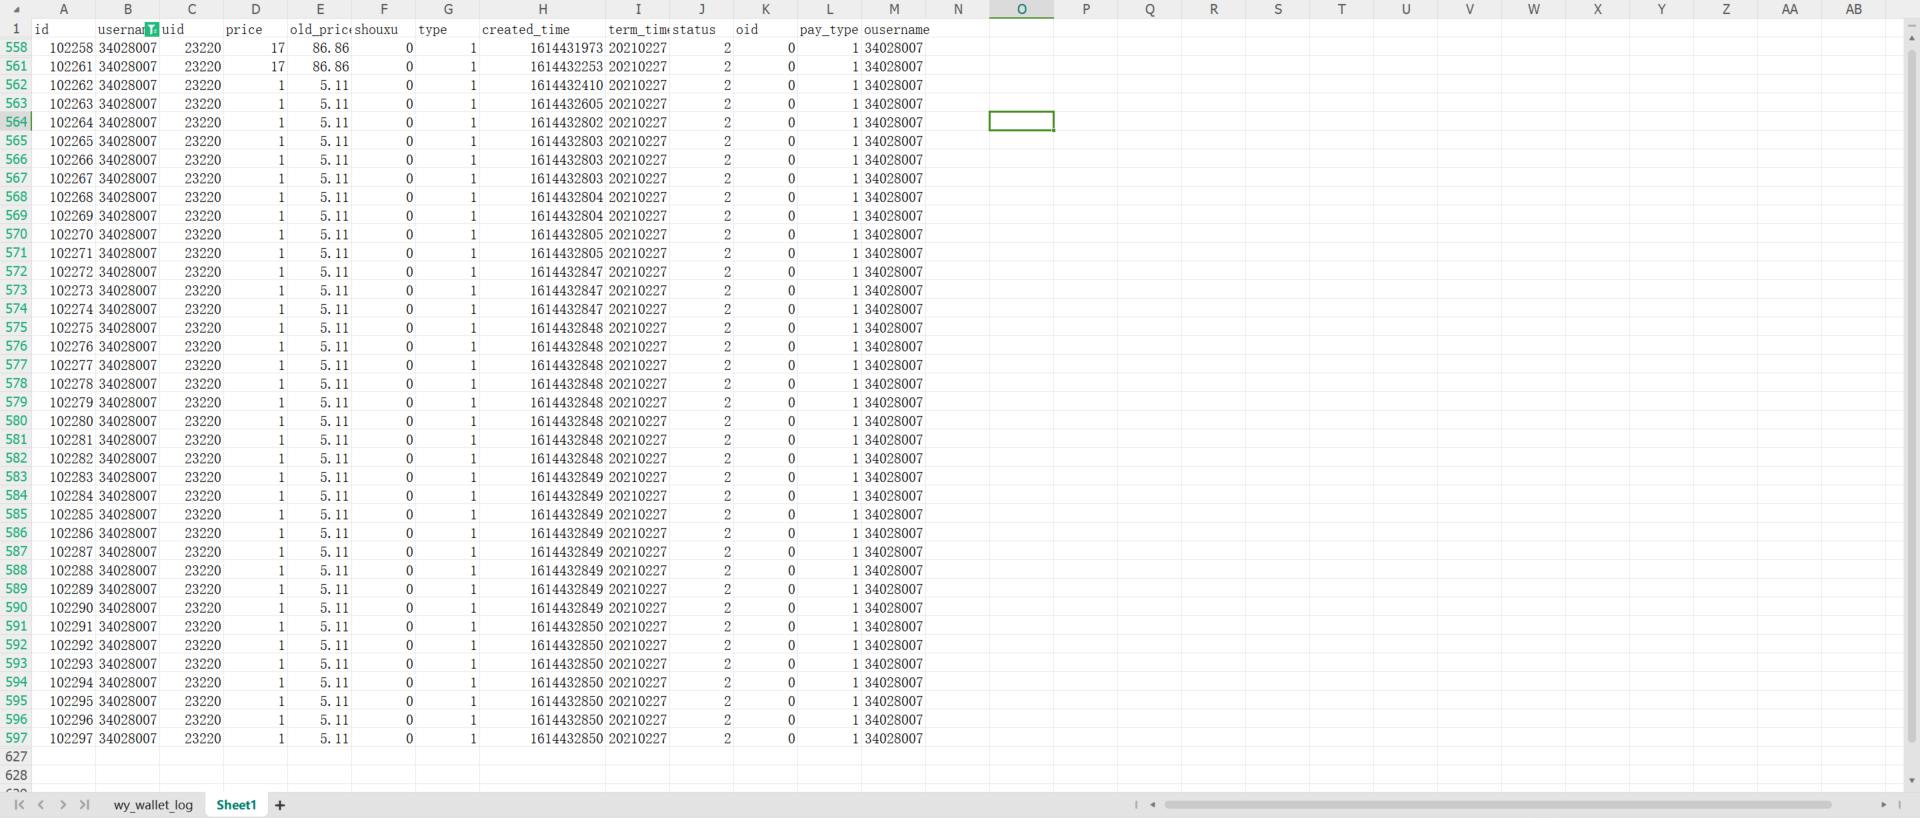
Task: Select the cell with id 102258
Action: pyautogui.click(x=64, y=48)
